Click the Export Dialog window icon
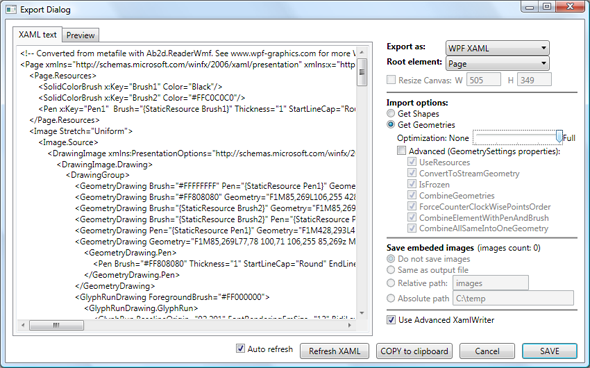590x368 pixels. (11, 10)
